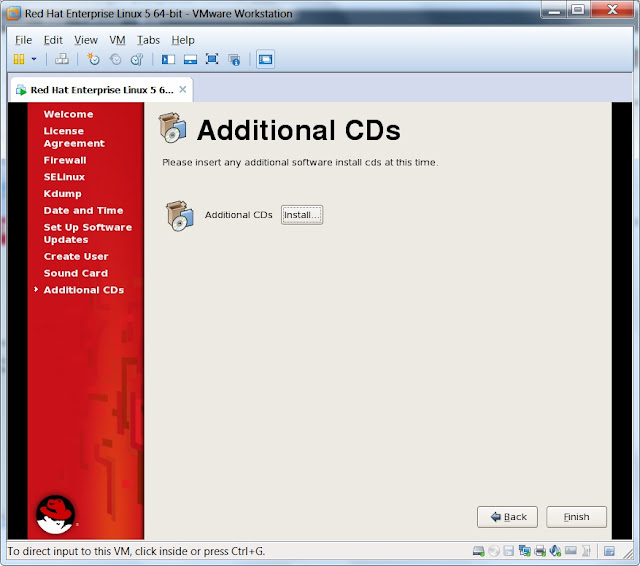Viewport: 640px width, 566px height.
Task: Click the 'Please insert any additional software' text
Action: [300, 162]
